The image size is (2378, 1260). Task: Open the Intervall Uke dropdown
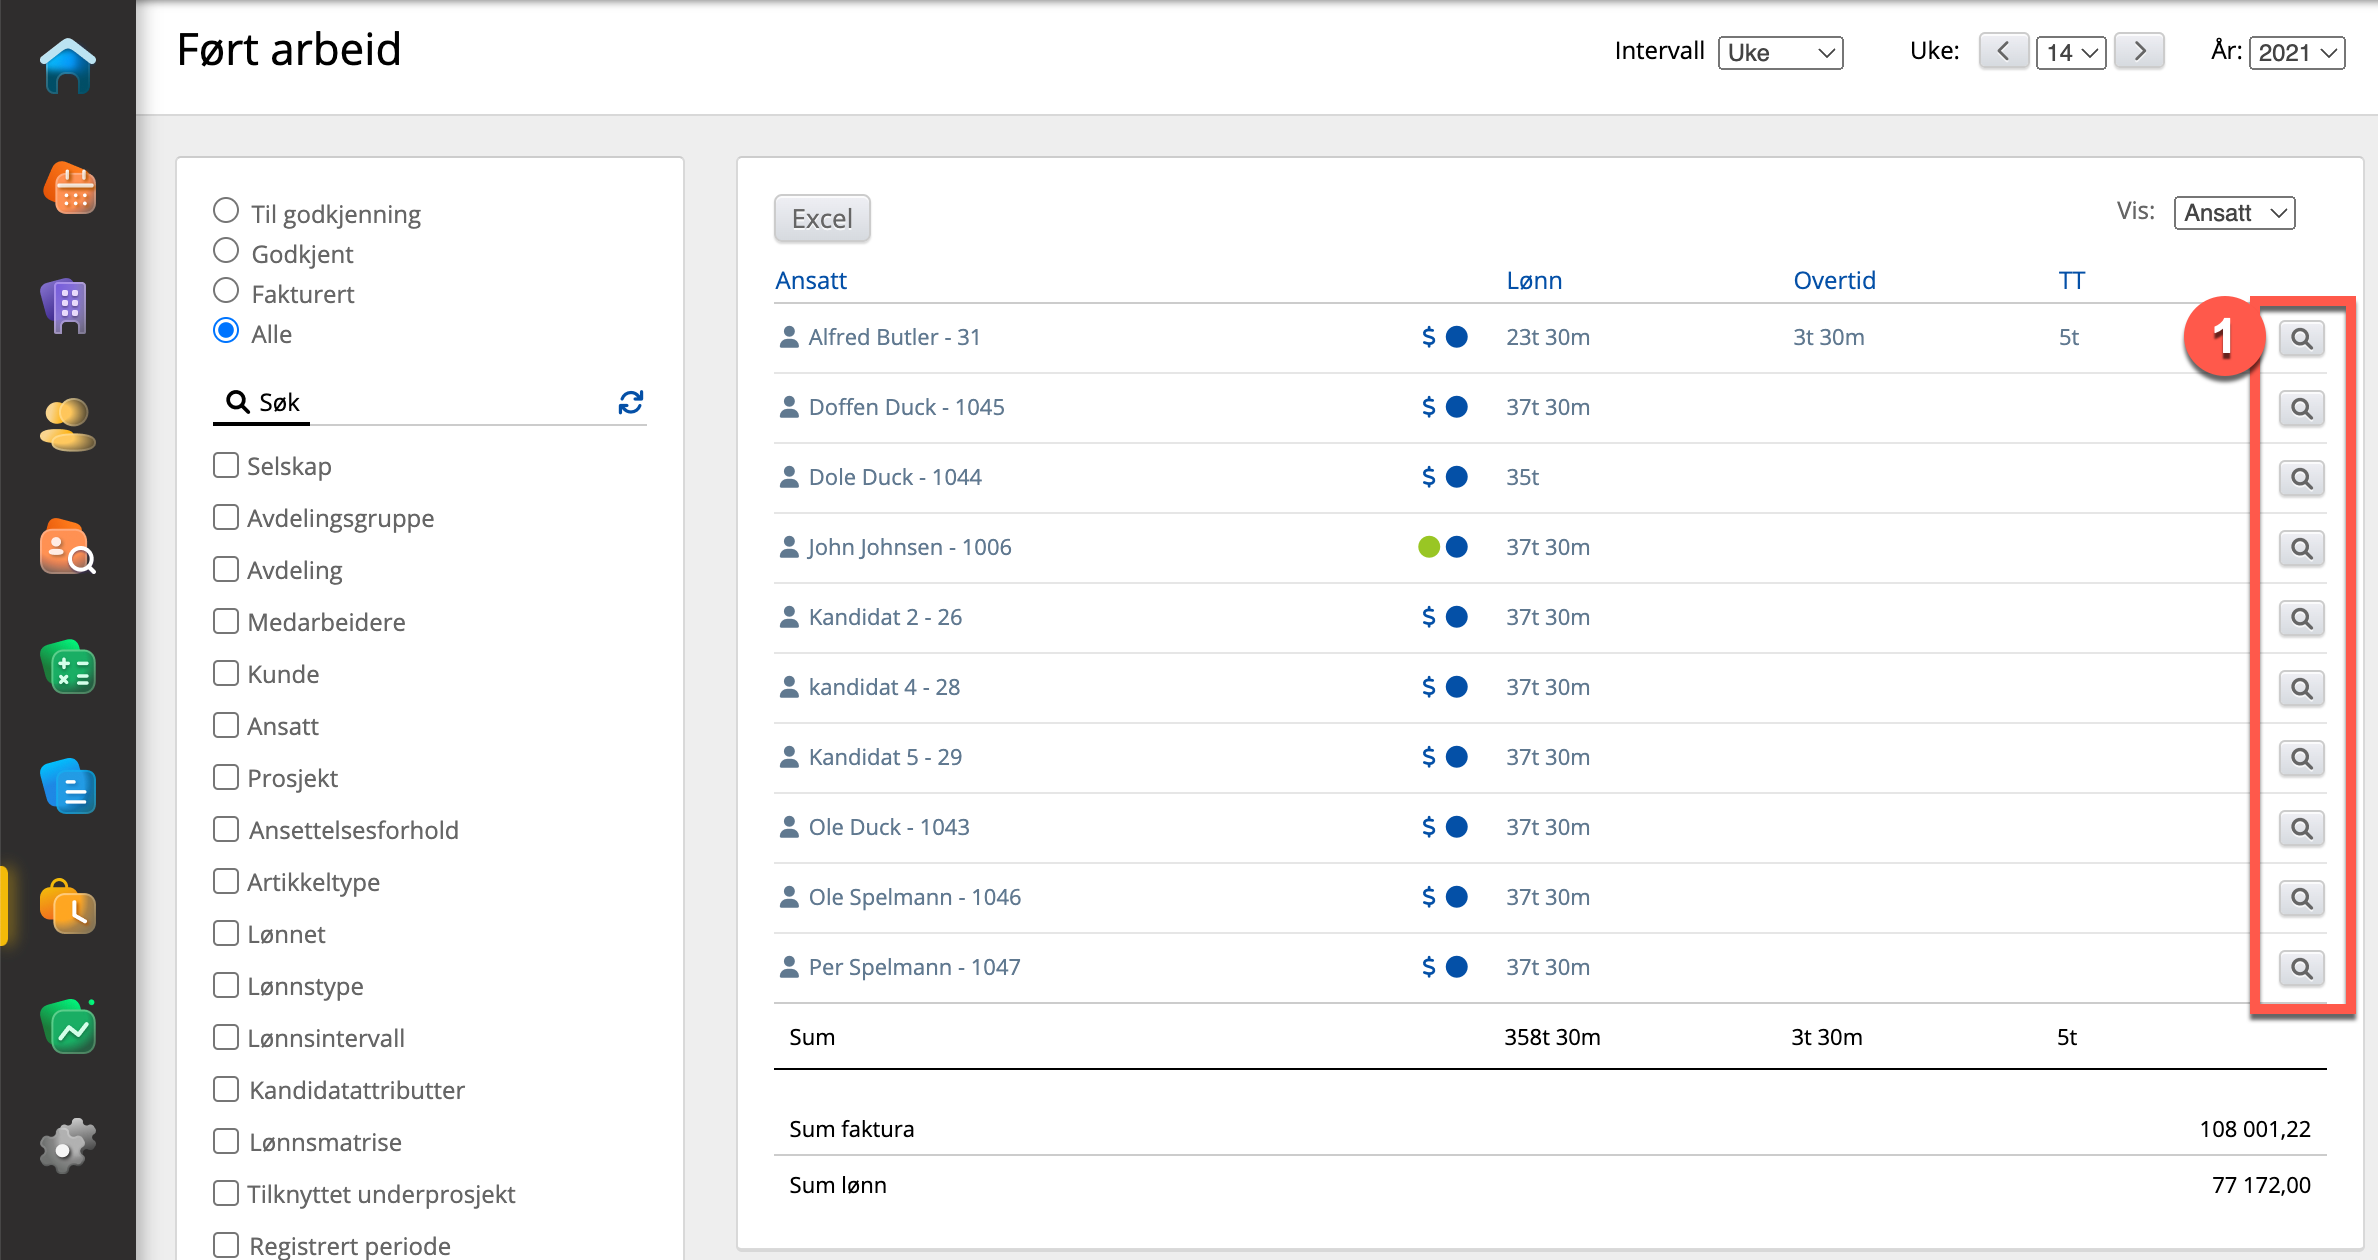1780,52
